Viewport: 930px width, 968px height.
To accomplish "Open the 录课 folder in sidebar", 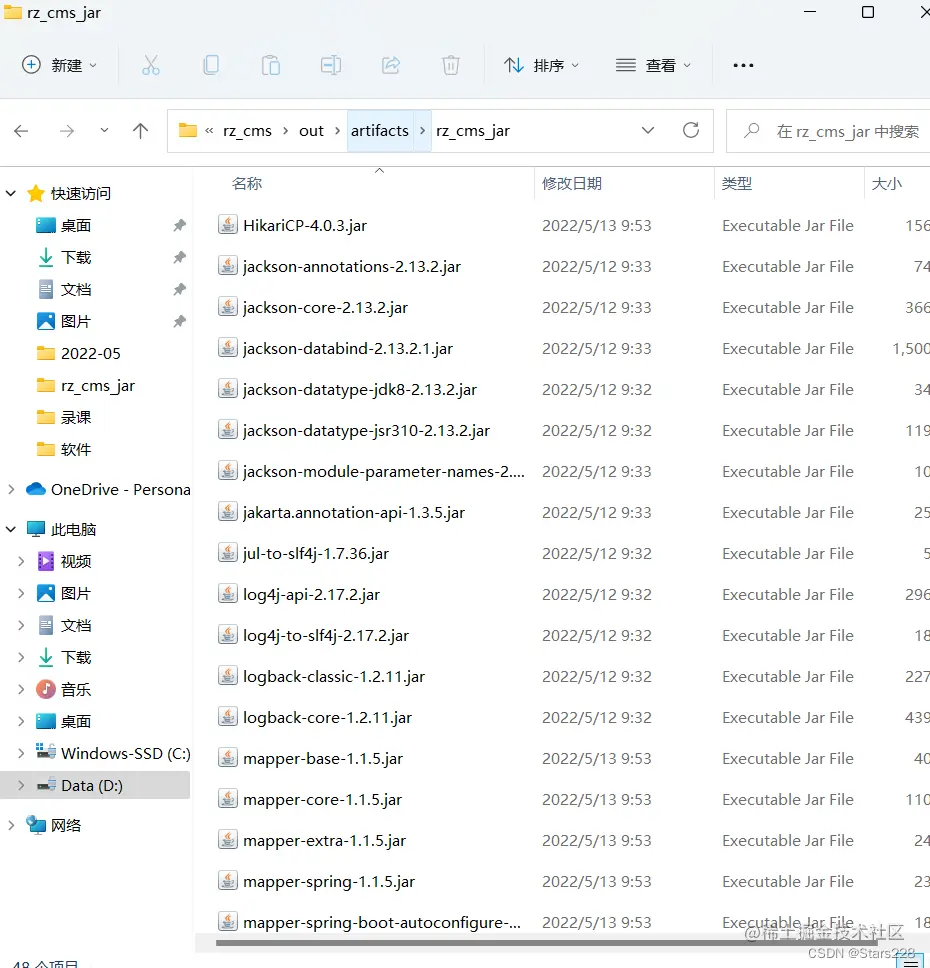I will (76, 418).
